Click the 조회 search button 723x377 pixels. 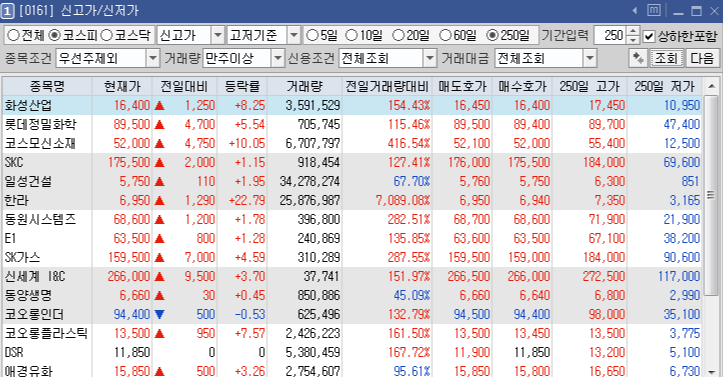point(666,58)
